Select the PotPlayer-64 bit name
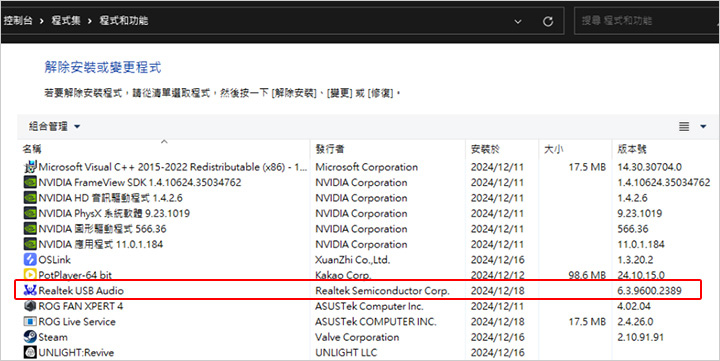720x361 pixels. click(x=75, y=275)
